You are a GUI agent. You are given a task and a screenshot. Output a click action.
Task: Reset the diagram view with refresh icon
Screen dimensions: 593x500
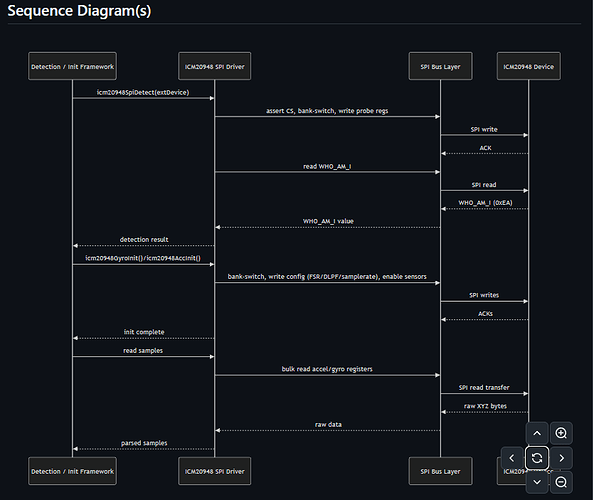(537, 458)
